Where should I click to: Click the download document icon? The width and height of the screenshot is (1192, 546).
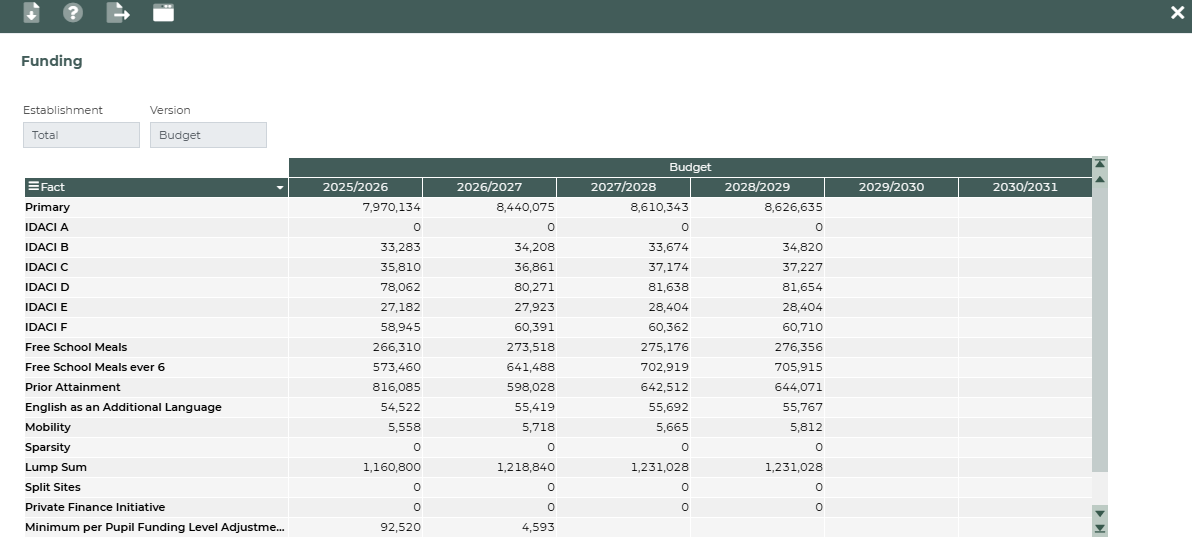pos(31,13)
